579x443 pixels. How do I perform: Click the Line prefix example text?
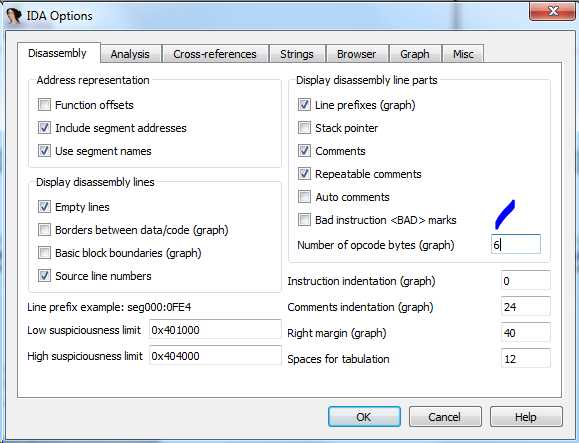[109, 307]
